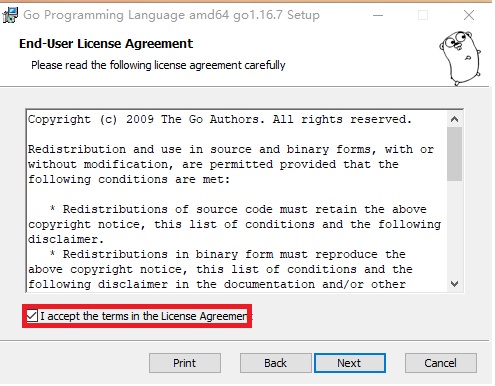The height and width of the screenshot is (386, 495).
Task: Click the Go gopher mascot image
Action: point(460,58)
